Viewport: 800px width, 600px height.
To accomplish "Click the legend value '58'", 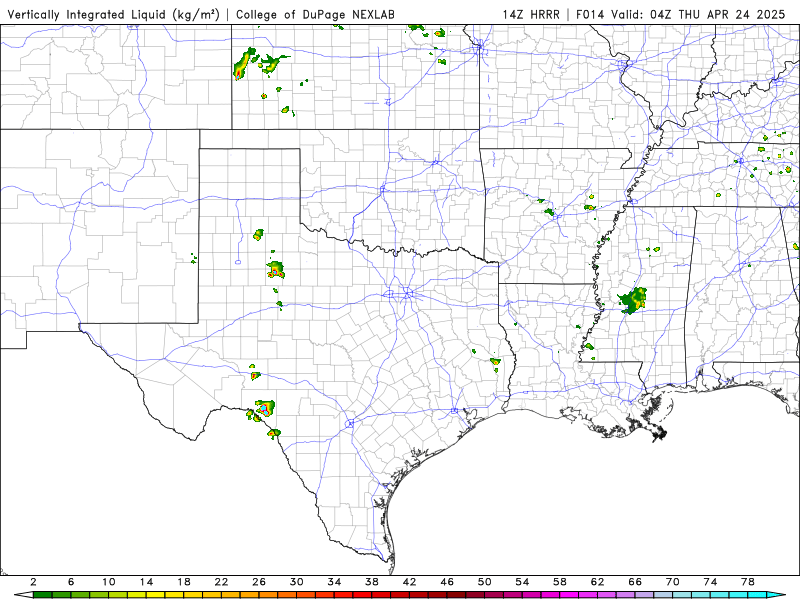I will 560,582.
